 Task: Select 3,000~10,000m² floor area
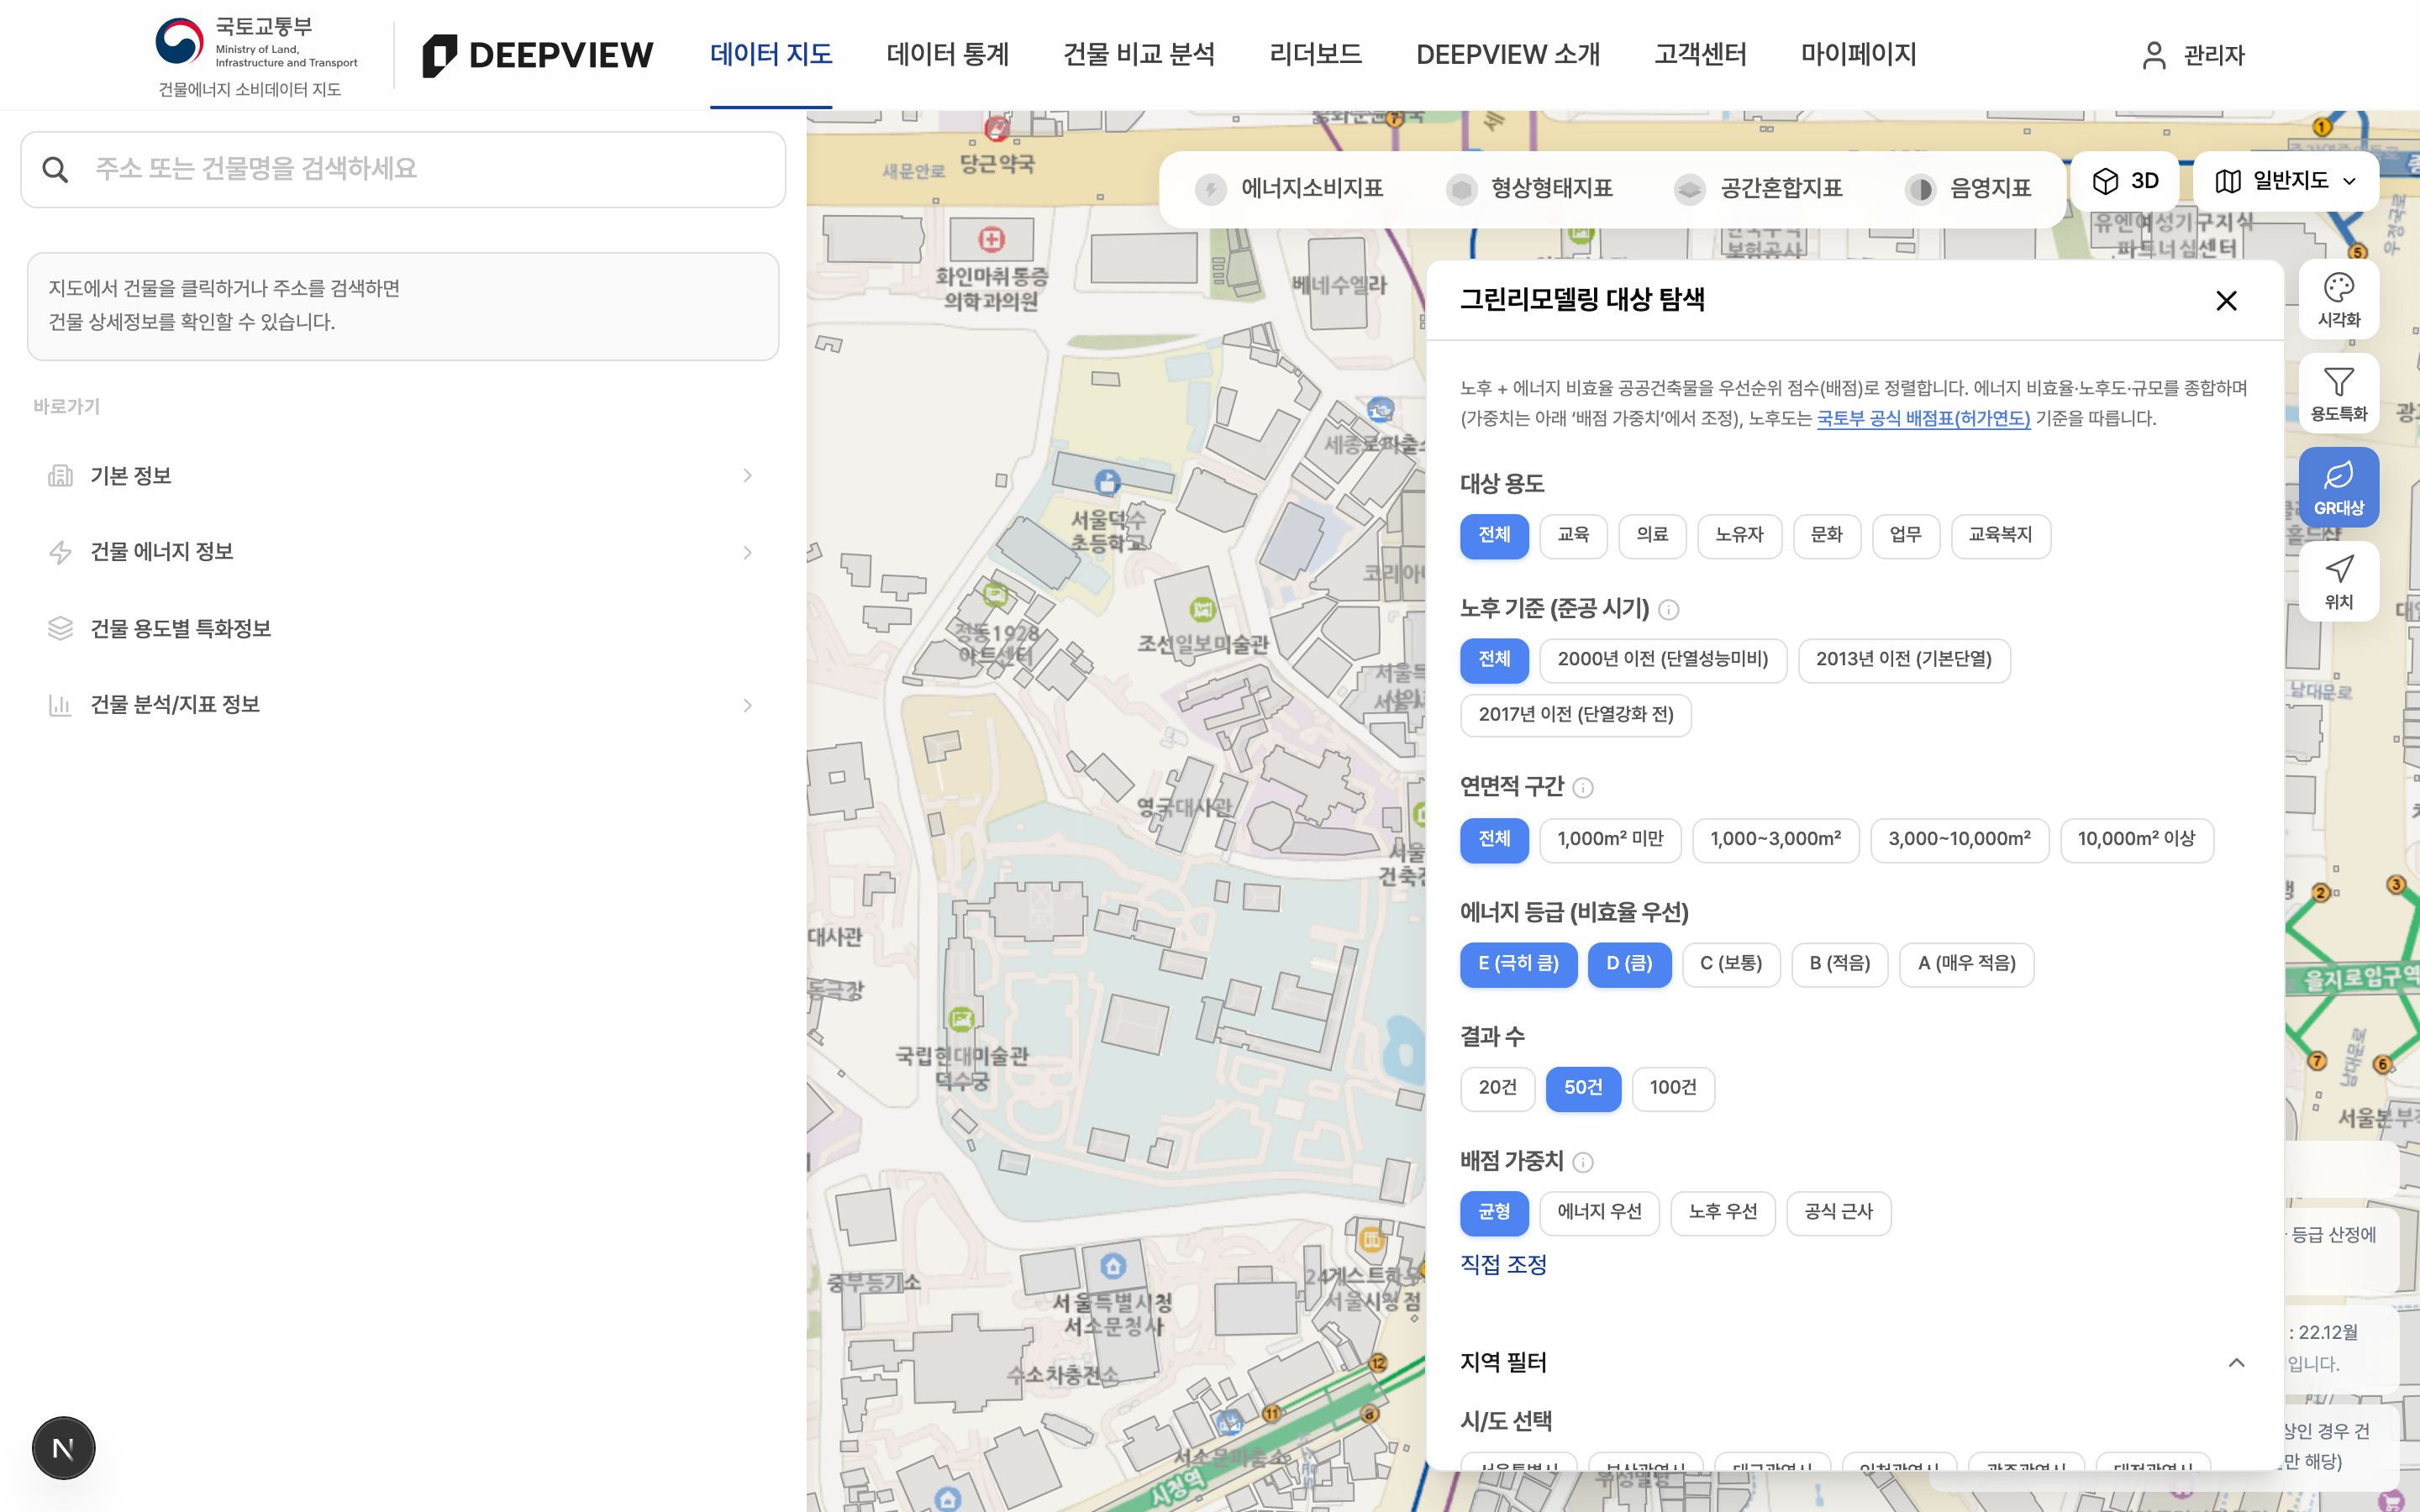[1959, 840]
